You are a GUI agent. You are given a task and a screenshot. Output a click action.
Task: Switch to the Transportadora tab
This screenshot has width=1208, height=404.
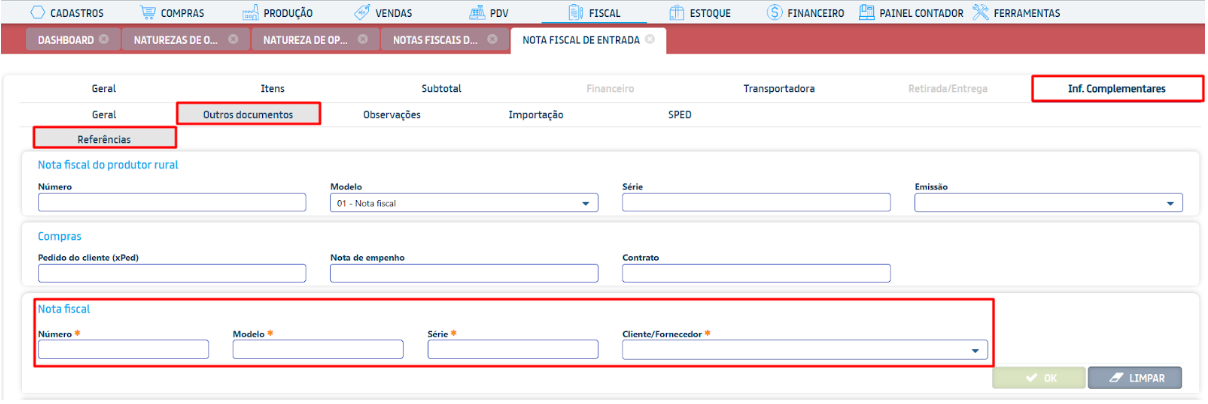coord(778,89)
